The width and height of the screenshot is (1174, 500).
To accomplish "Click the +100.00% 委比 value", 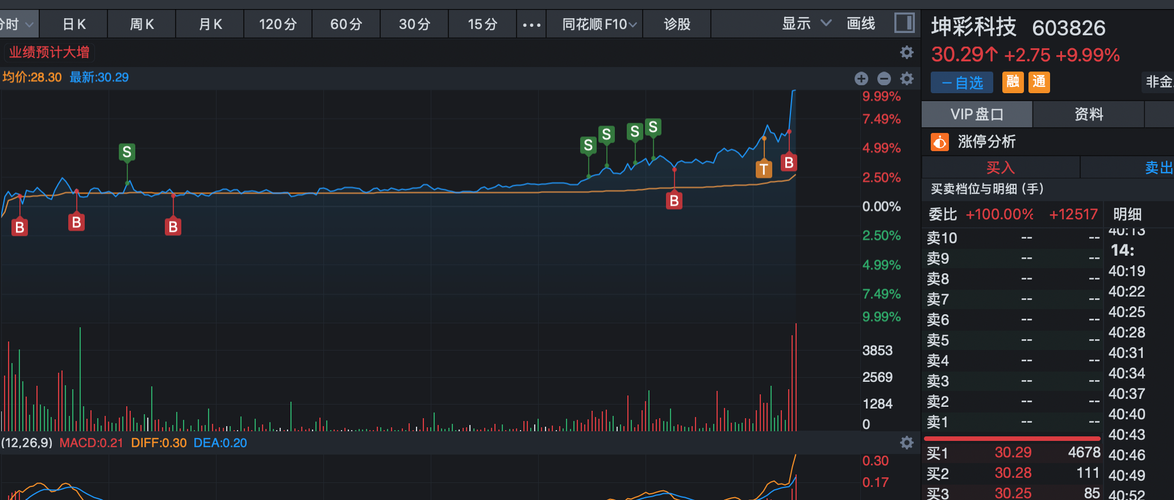I will [x=1000, y=215].
